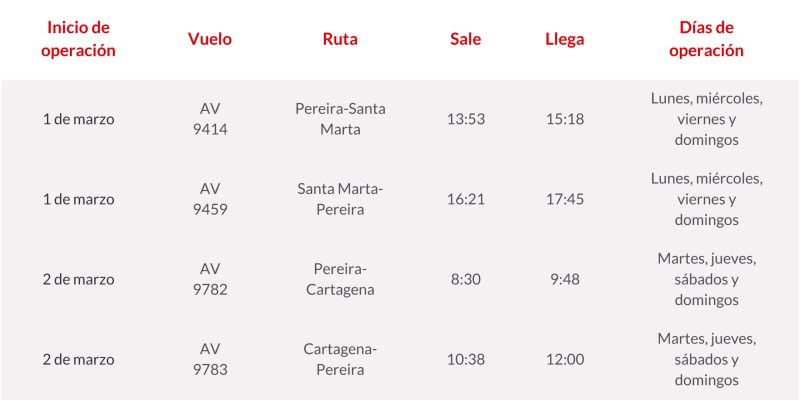Select the 15:18 arrival time

click(565, 119)
